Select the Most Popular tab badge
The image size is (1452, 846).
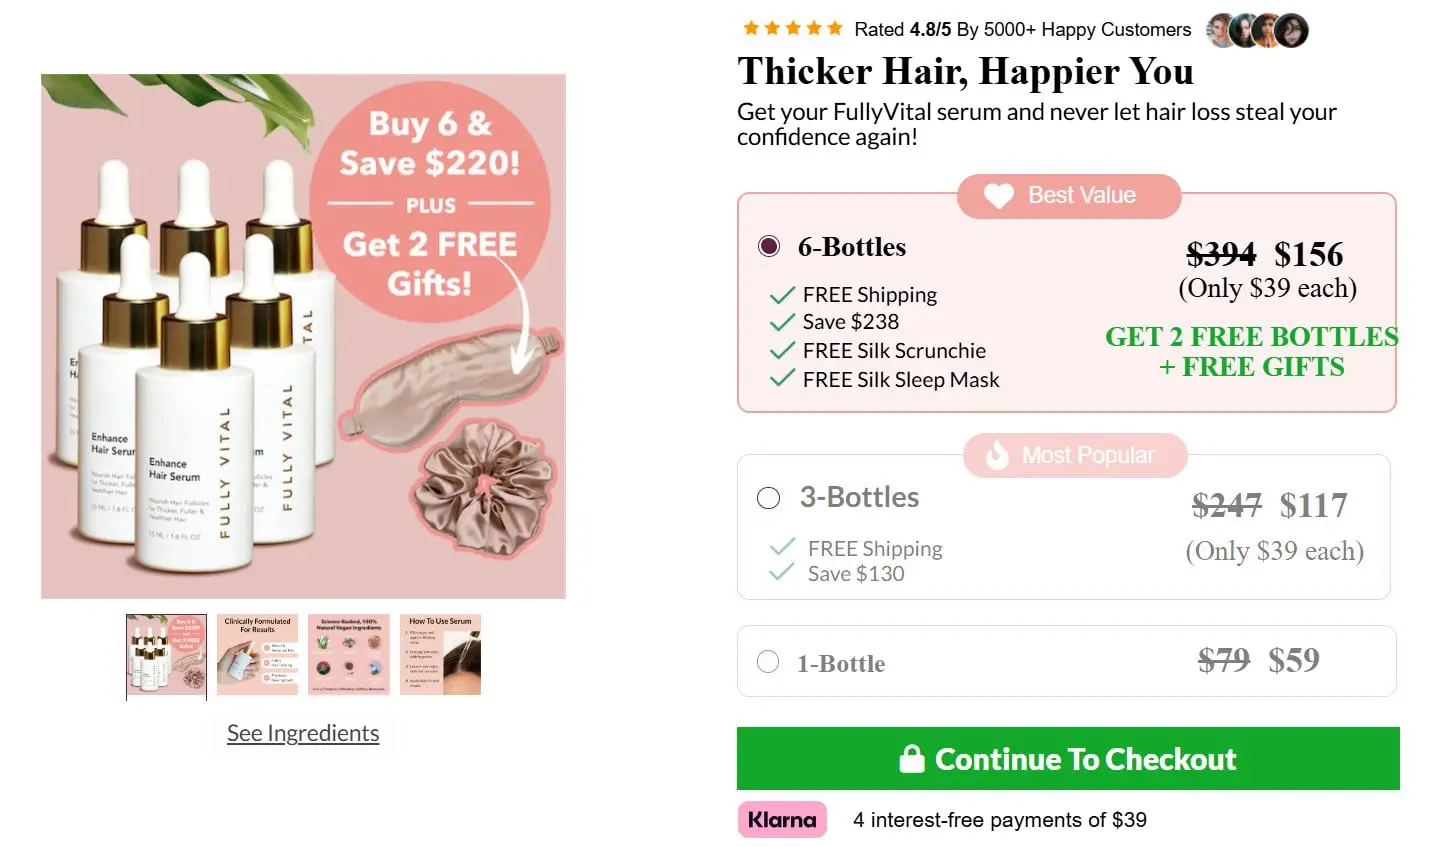click(1075, 455)
